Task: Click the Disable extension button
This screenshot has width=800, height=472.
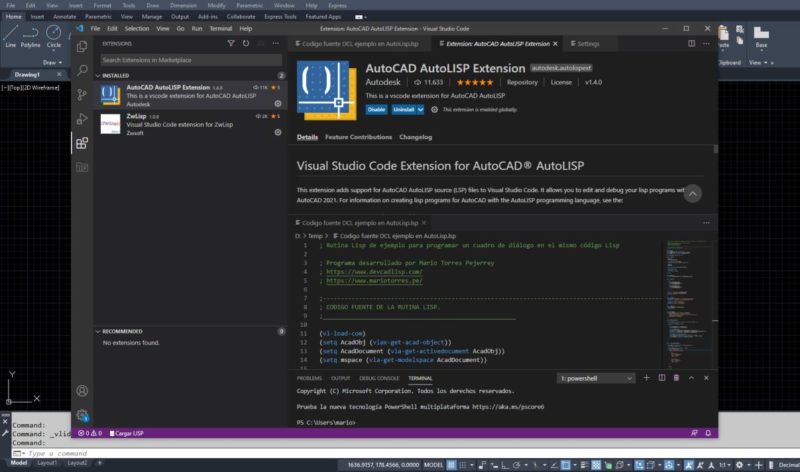Action: click(x=376, y=109)
